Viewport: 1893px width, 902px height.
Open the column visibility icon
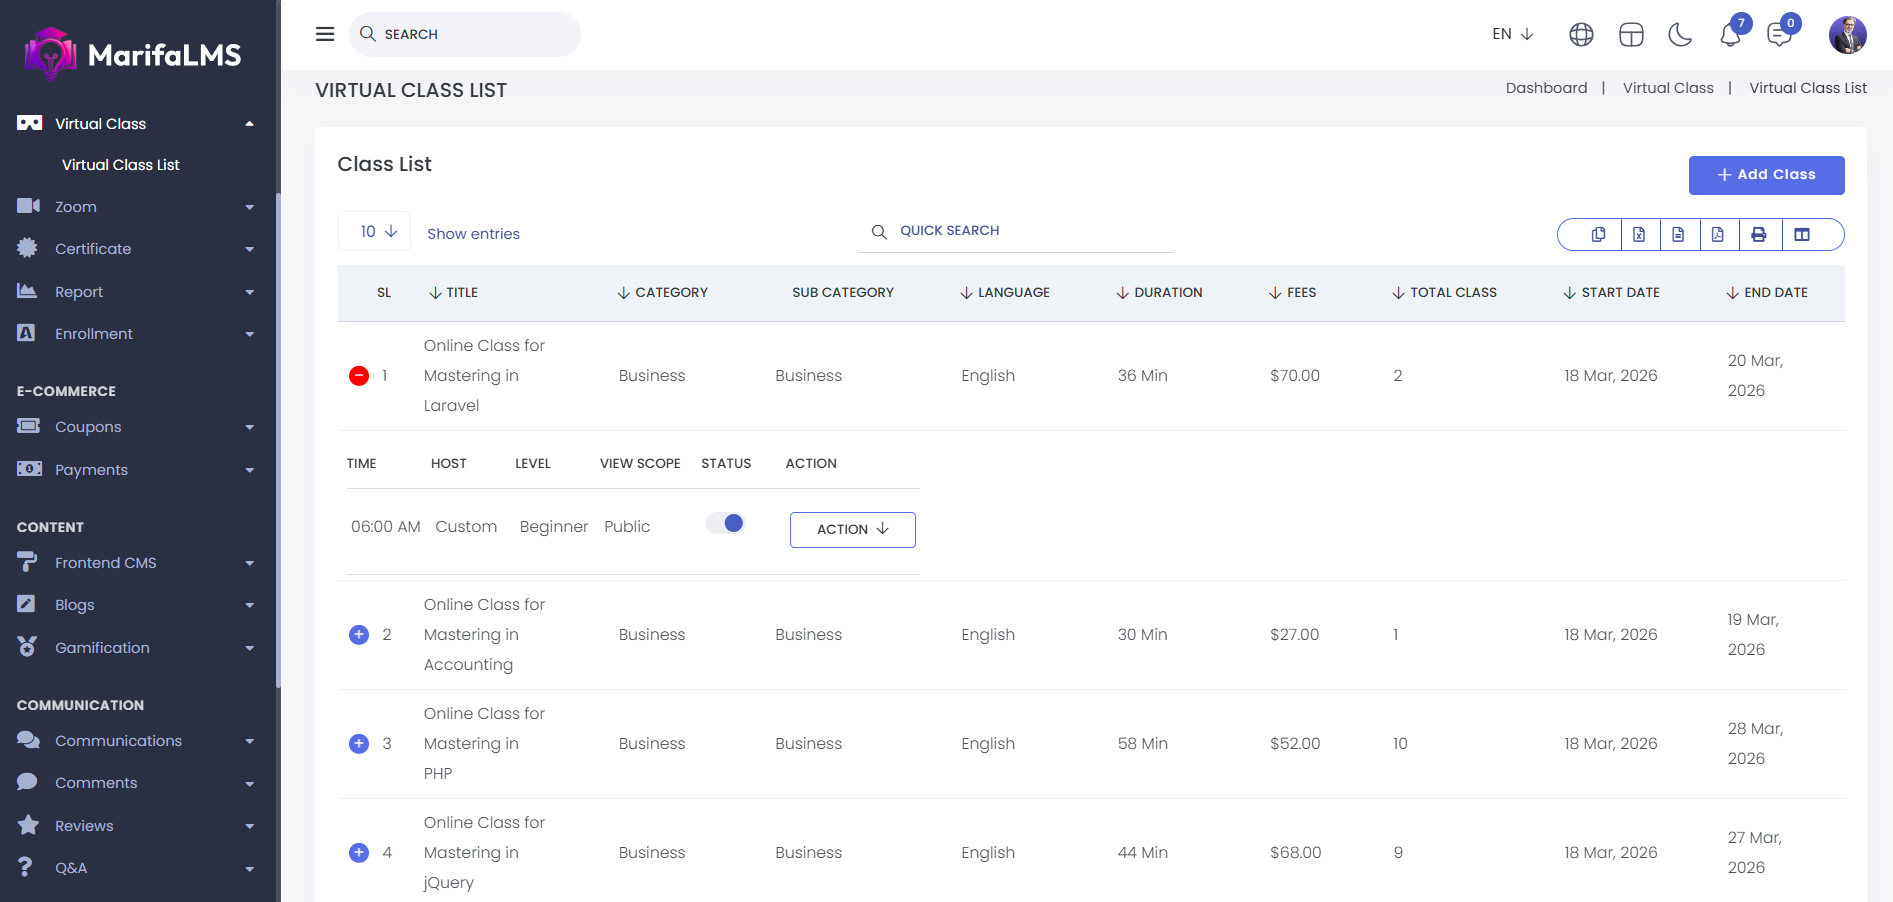[x=1802, y=234]
